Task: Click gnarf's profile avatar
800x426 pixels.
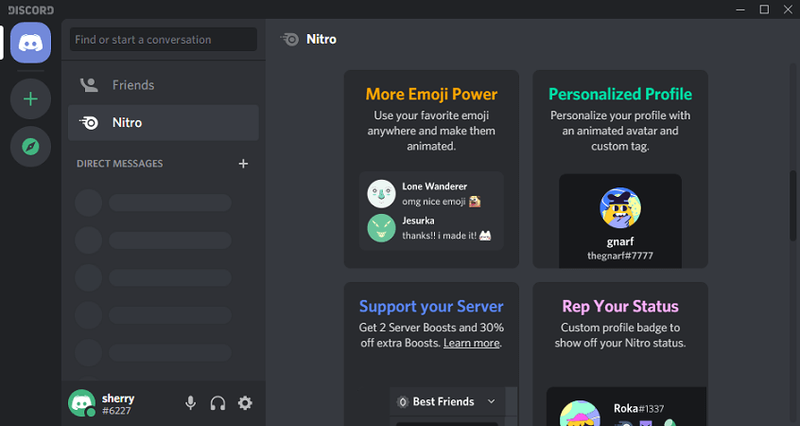Action: [620, 208]
